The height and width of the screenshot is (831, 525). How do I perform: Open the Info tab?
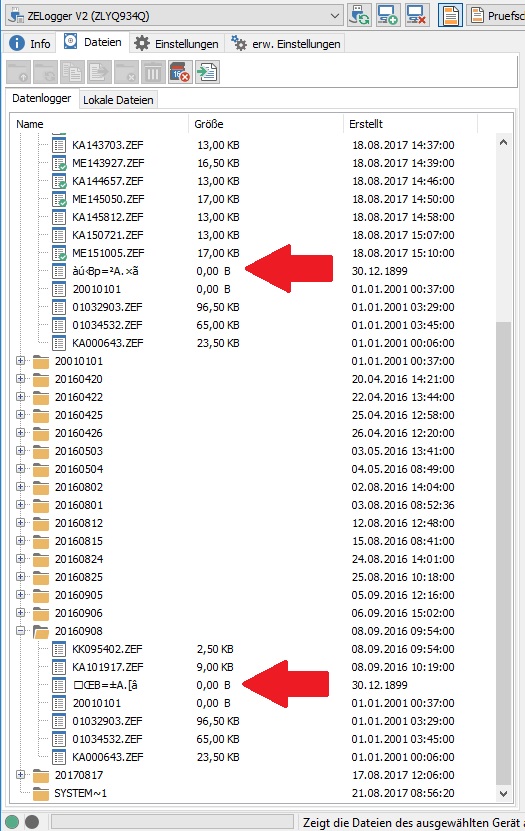30,43
